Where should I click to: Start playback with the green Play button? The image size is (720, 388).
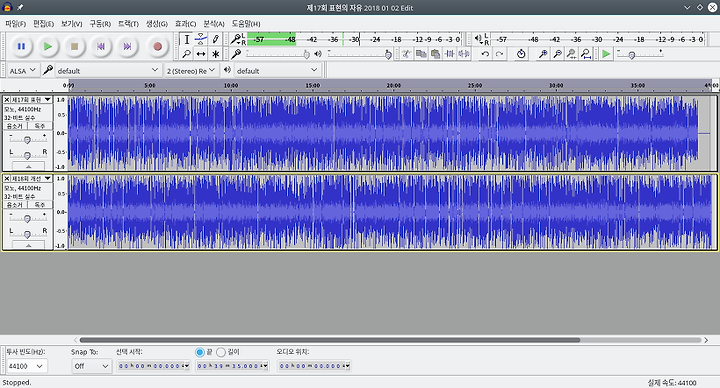coord(48,46)
